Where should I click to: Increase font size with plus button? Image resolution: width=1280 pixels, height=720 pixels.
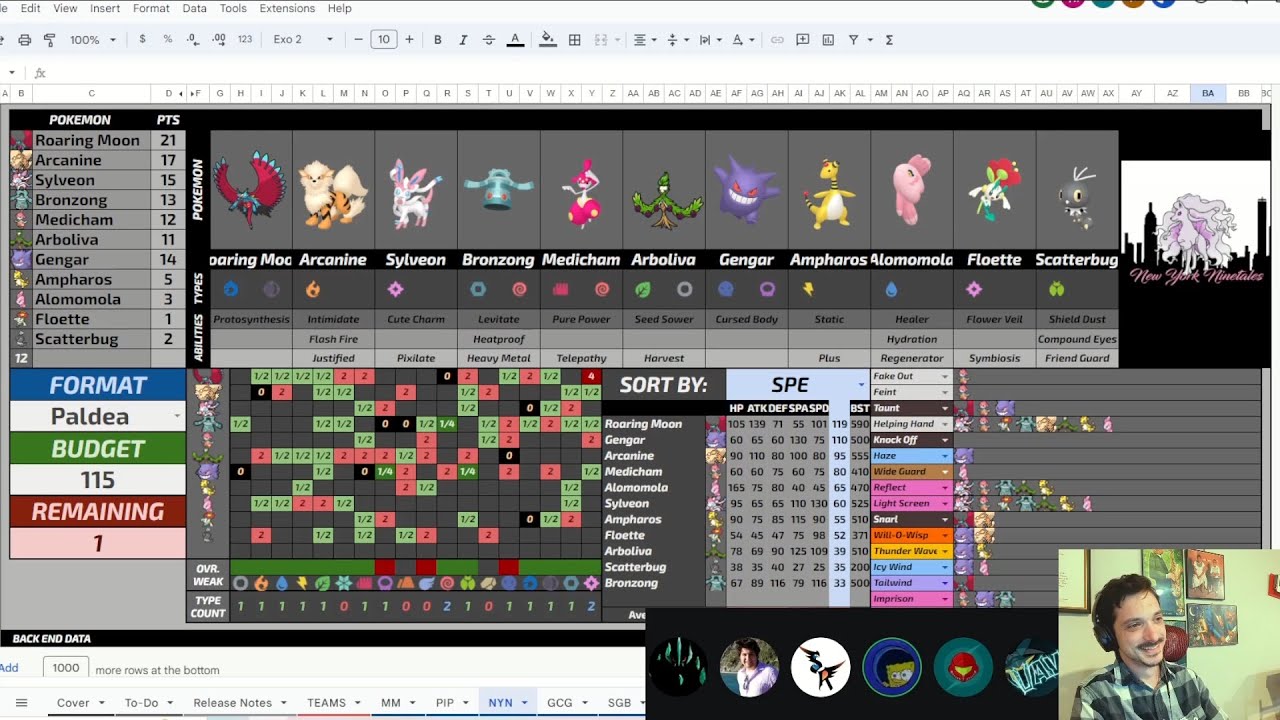tap(409, 40)
